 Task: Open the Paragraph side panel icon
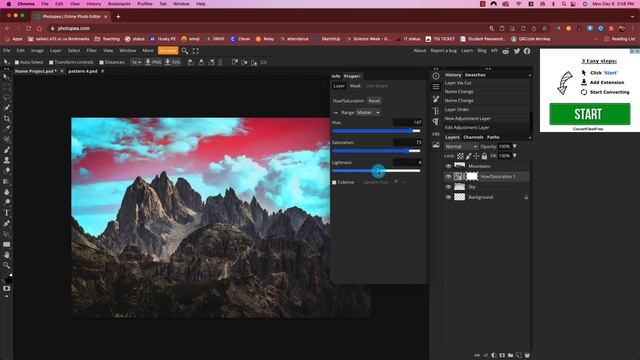tap(436, 121)
